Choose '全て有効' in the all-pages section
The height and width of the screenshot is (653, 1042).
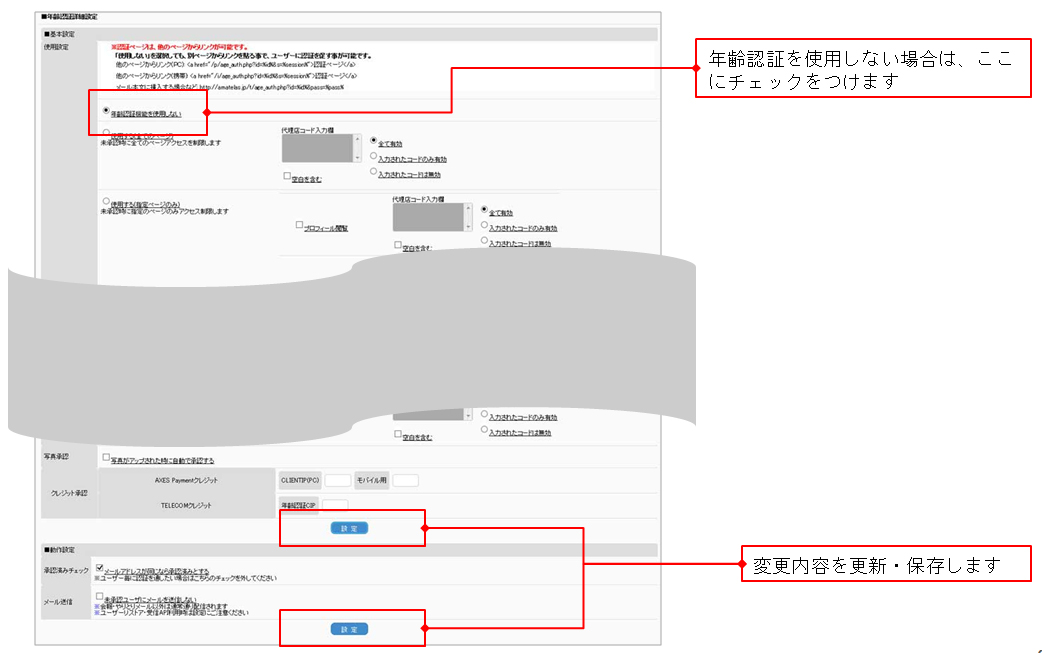374,142
